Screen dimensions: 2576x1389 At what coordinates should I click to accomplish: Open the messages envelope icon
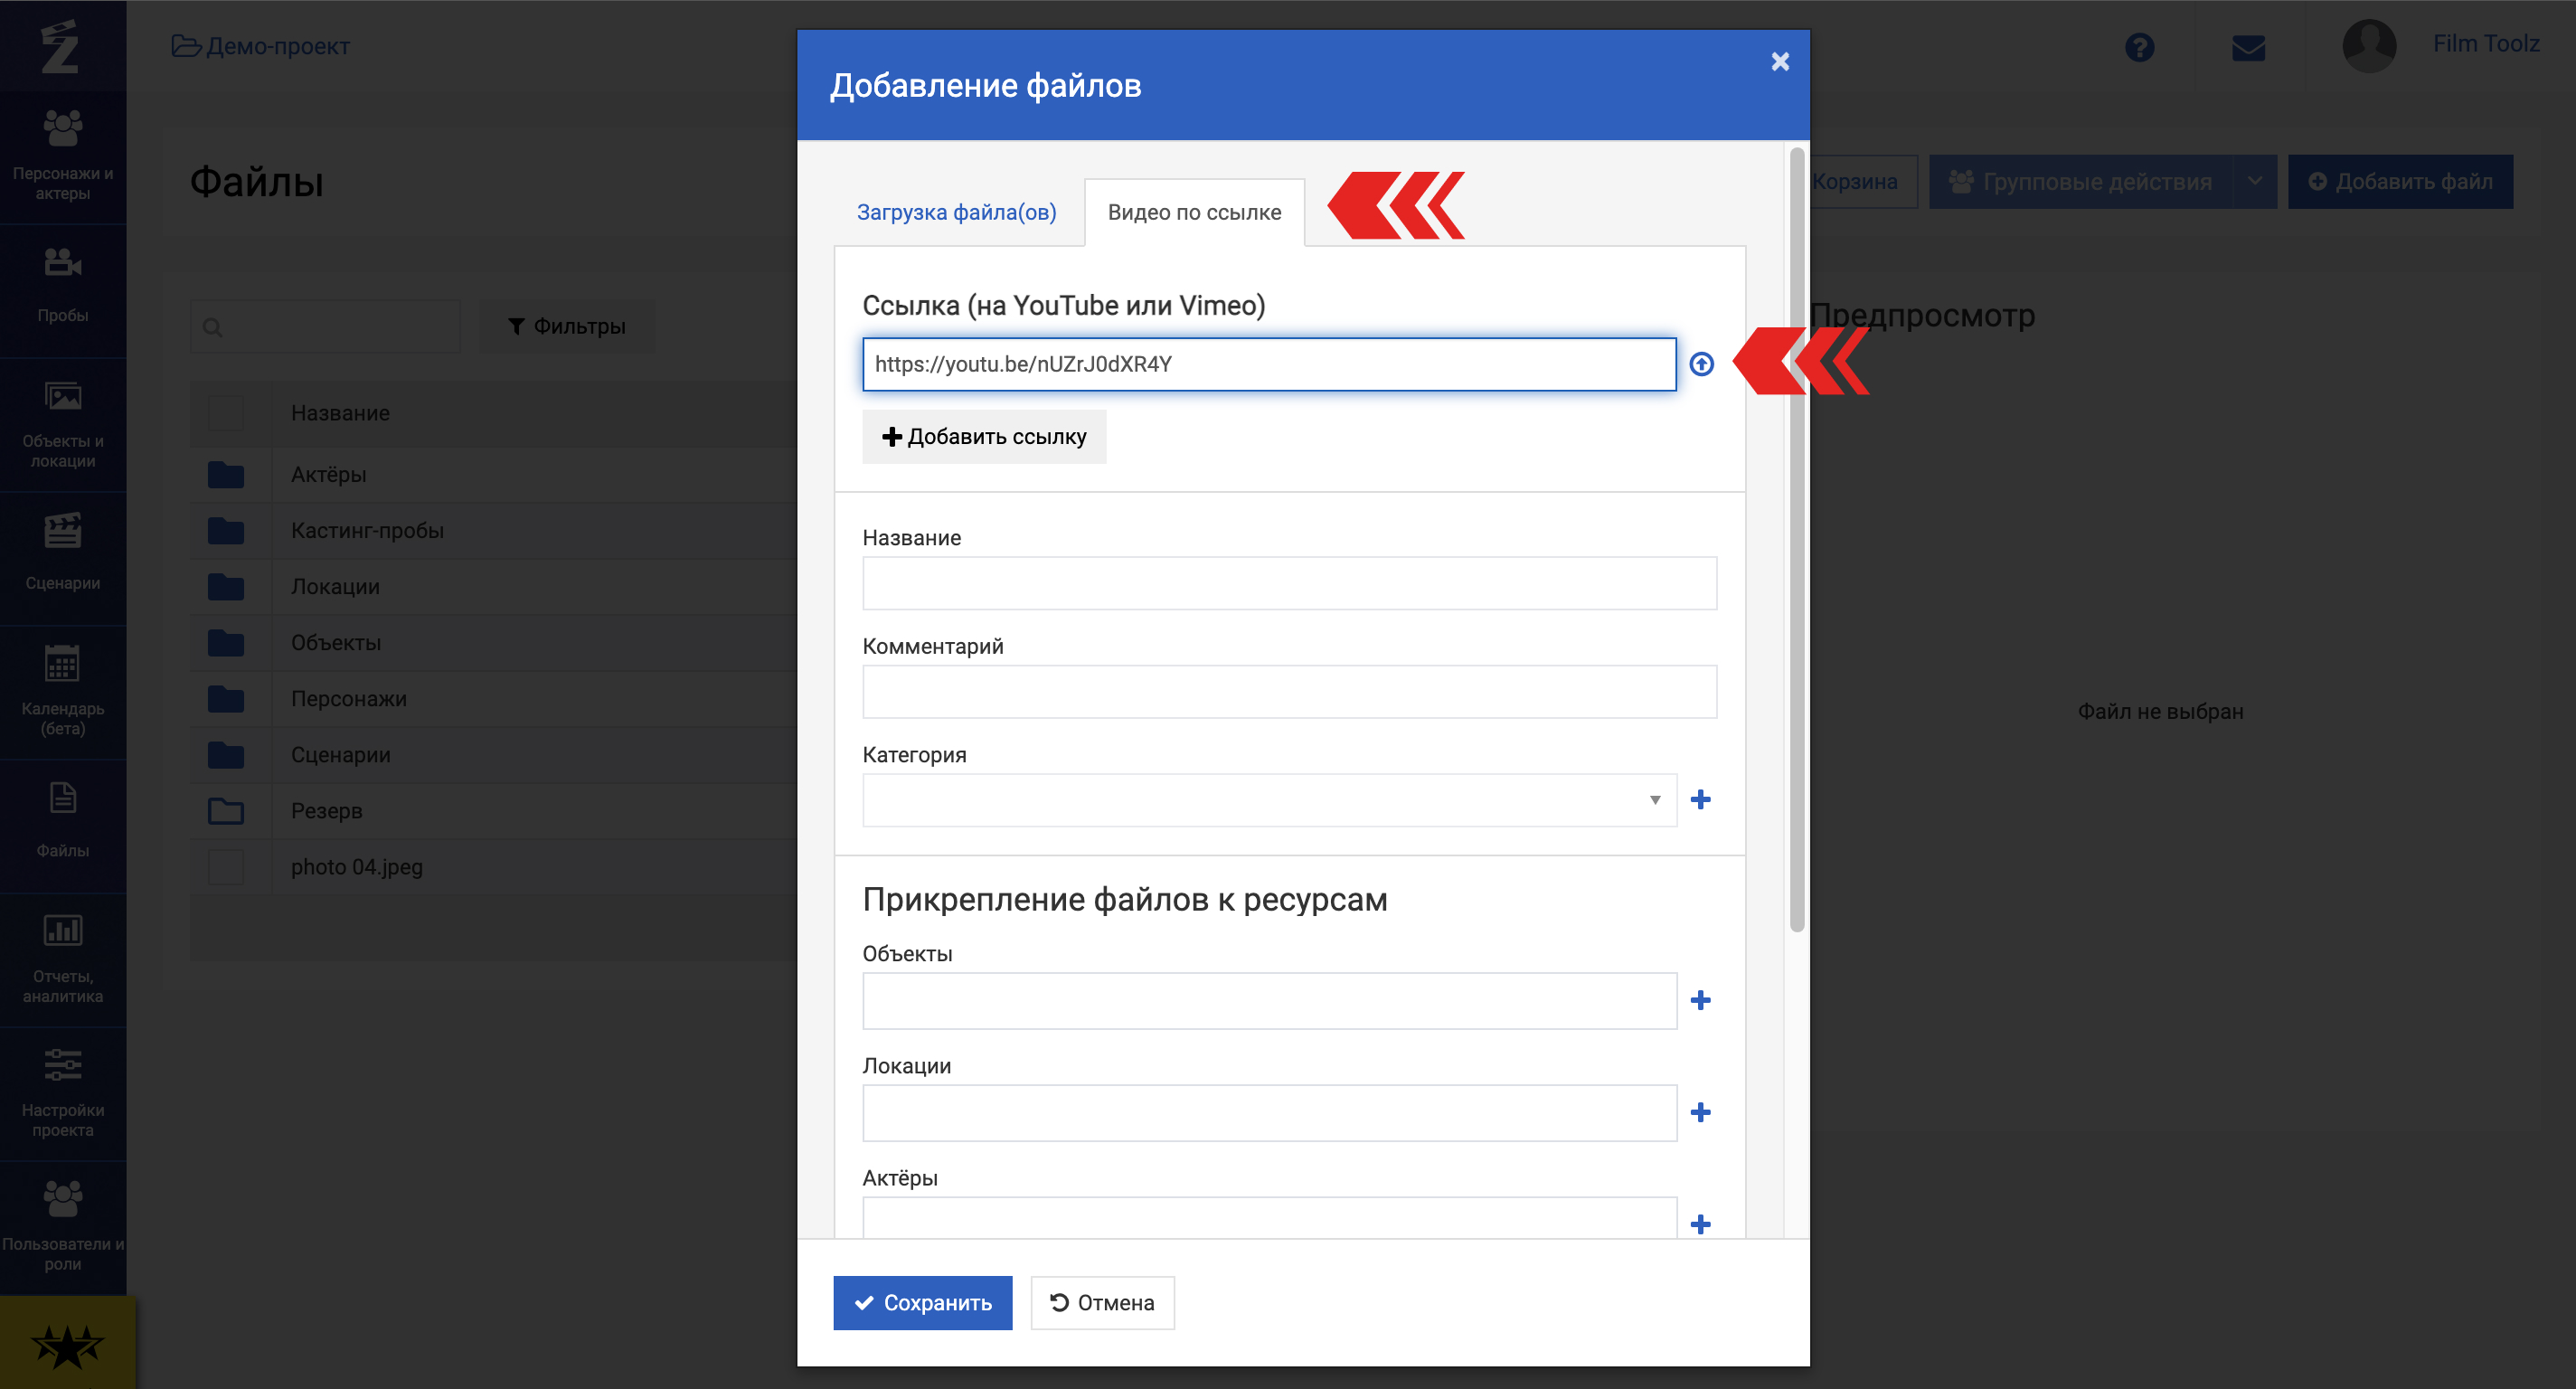(2248, 47)
